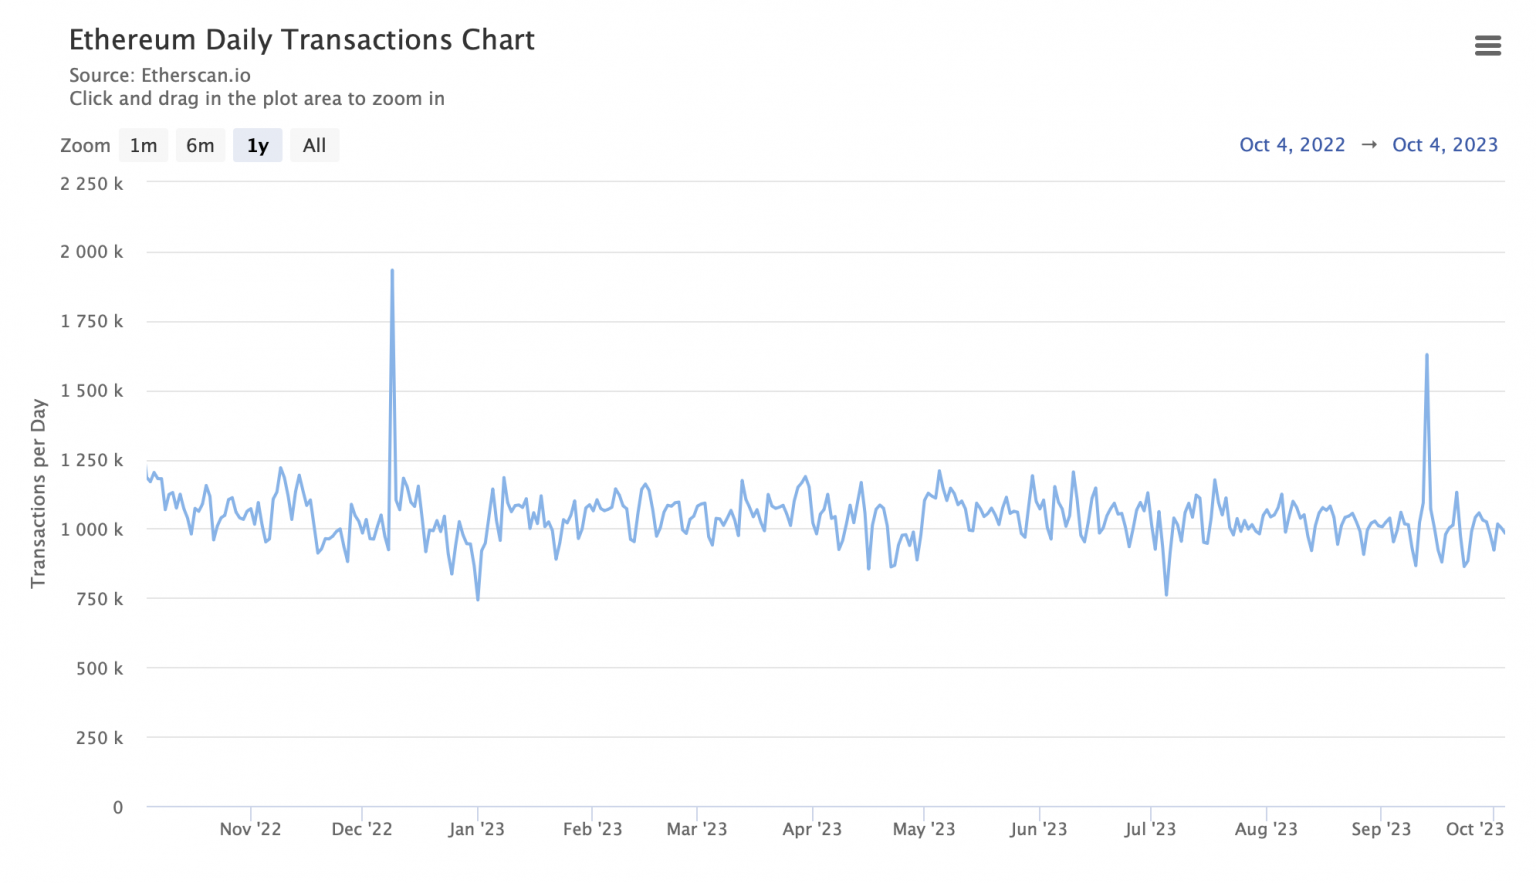Click the sharp dip in early July '23
This screenshot has height=883, width=1536.
[x=1166, y=594]
